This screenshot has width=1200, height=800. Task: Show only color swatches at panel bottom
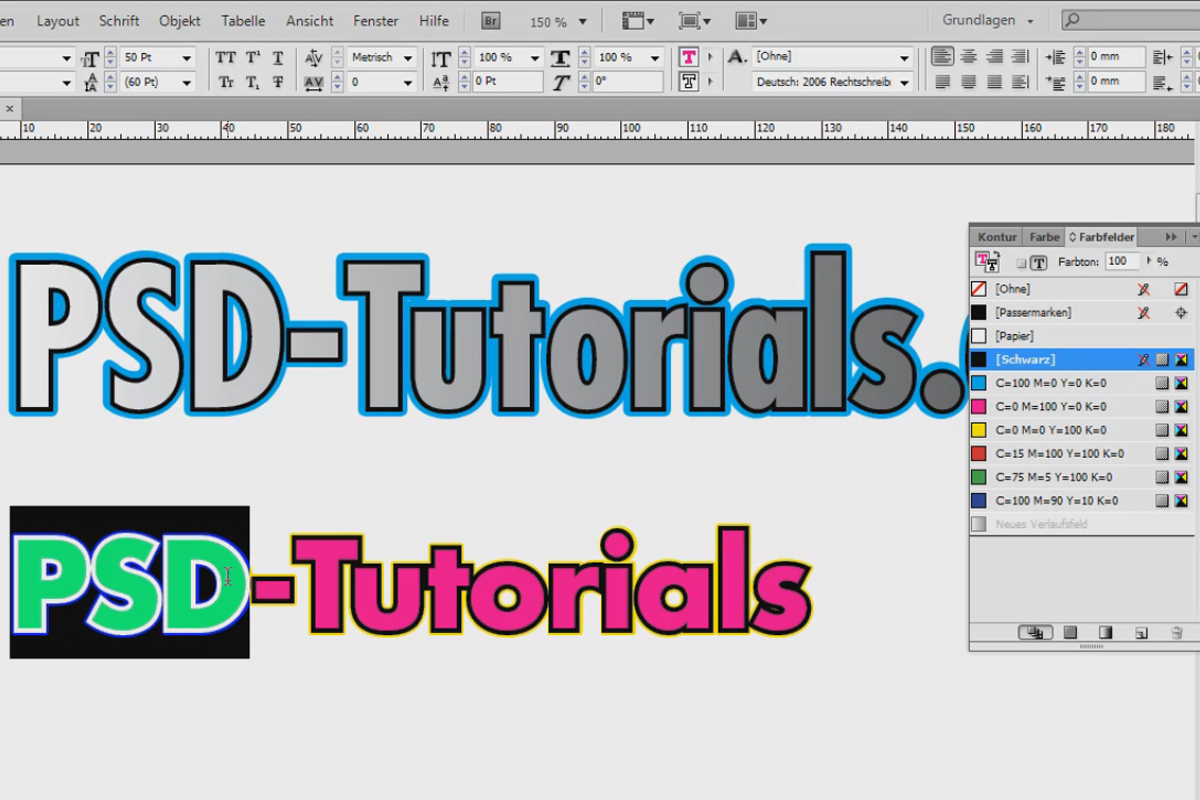(1070, 632)
